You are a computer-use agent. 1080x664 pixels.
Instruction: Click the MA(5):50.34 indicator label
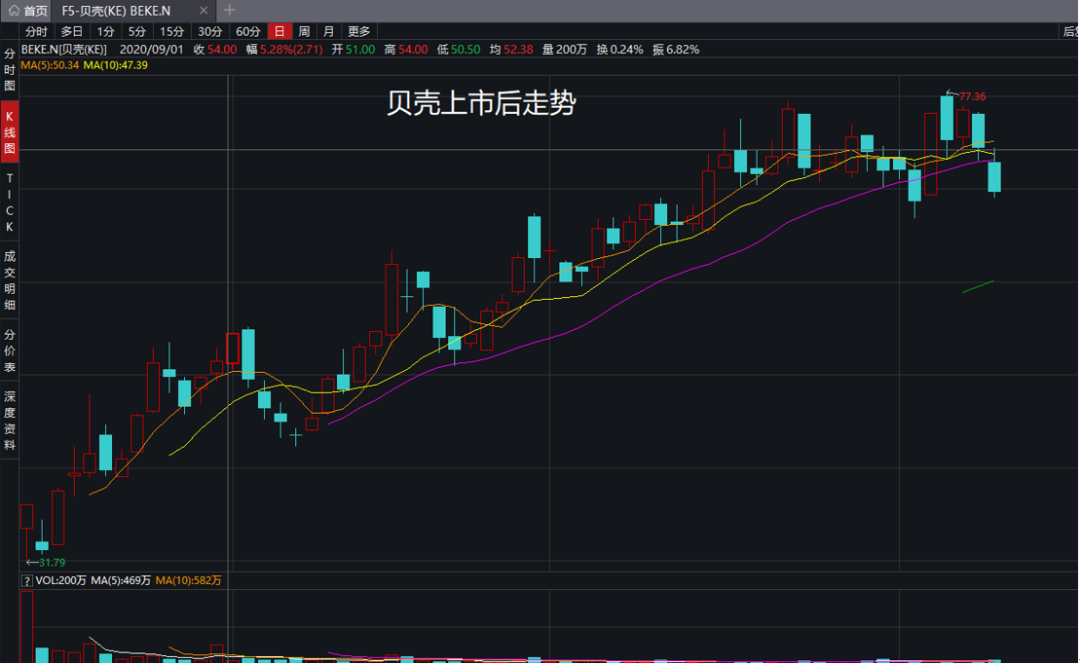[50, 65]
